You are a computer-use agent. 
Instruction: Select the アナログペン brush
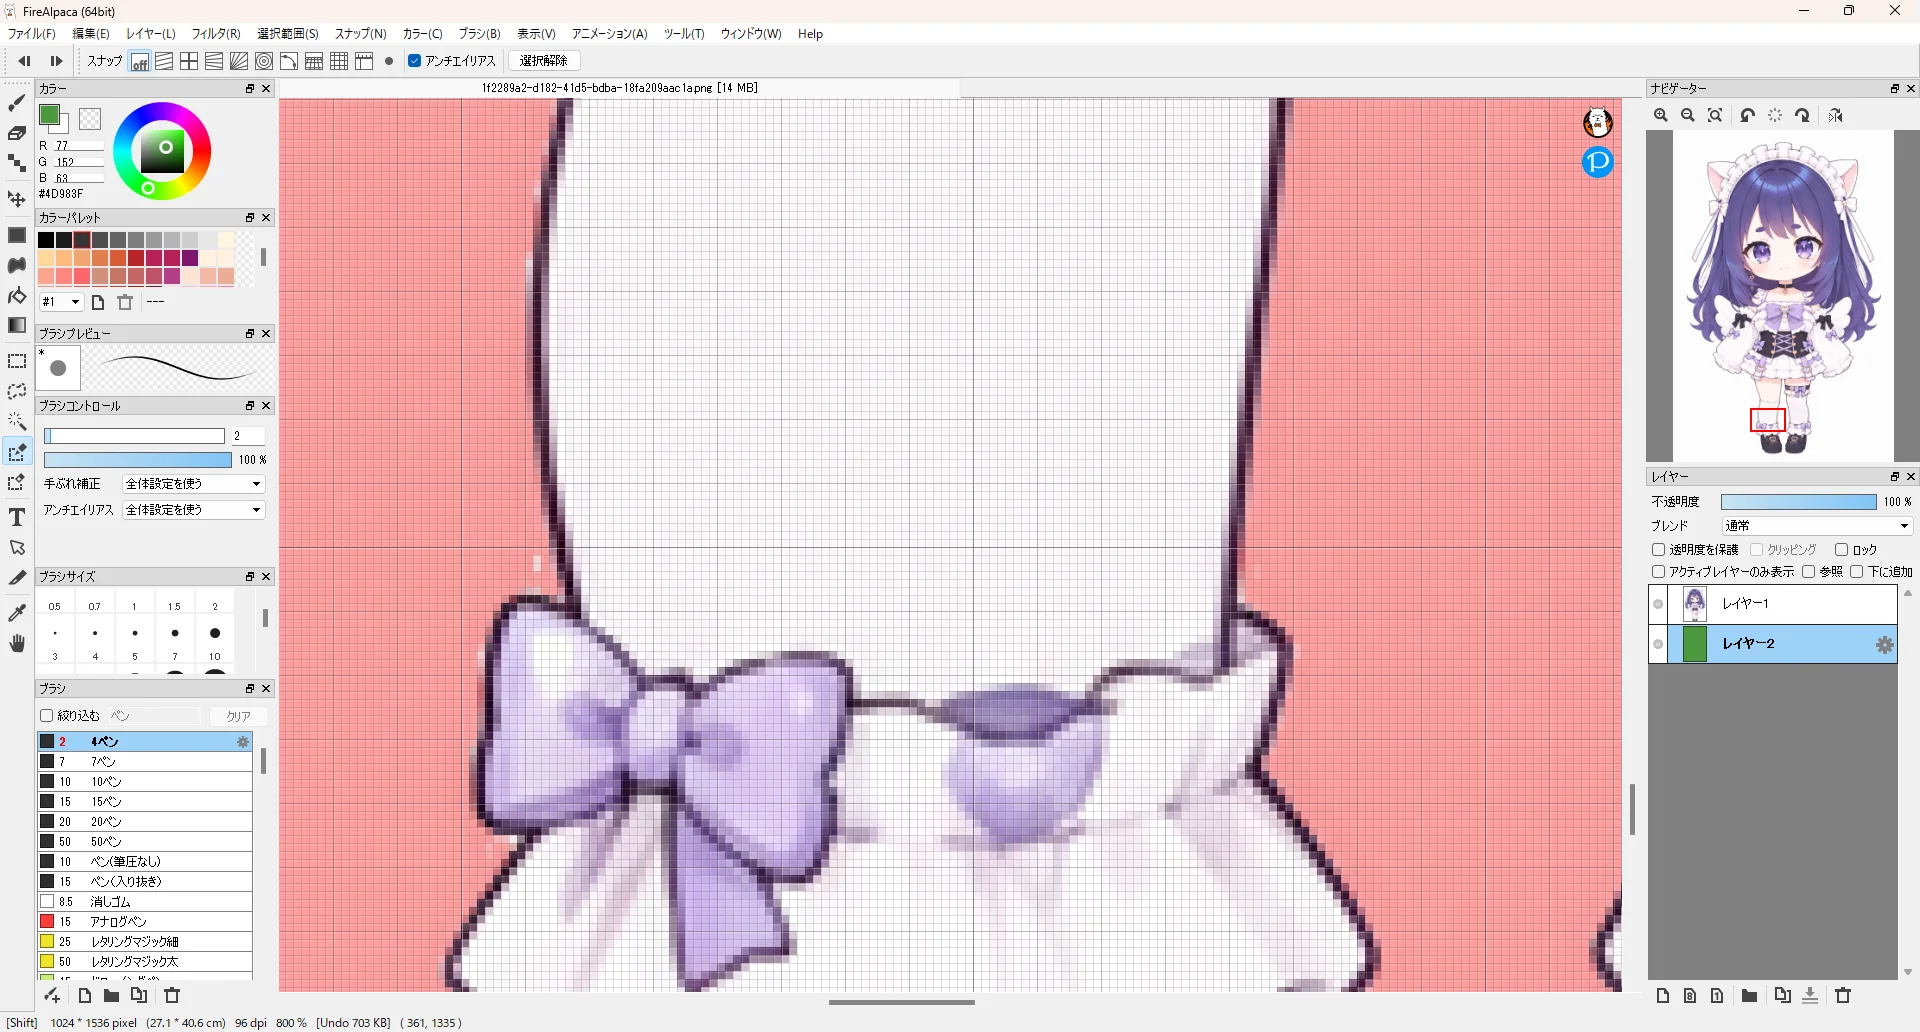click(x=145, y=921)
